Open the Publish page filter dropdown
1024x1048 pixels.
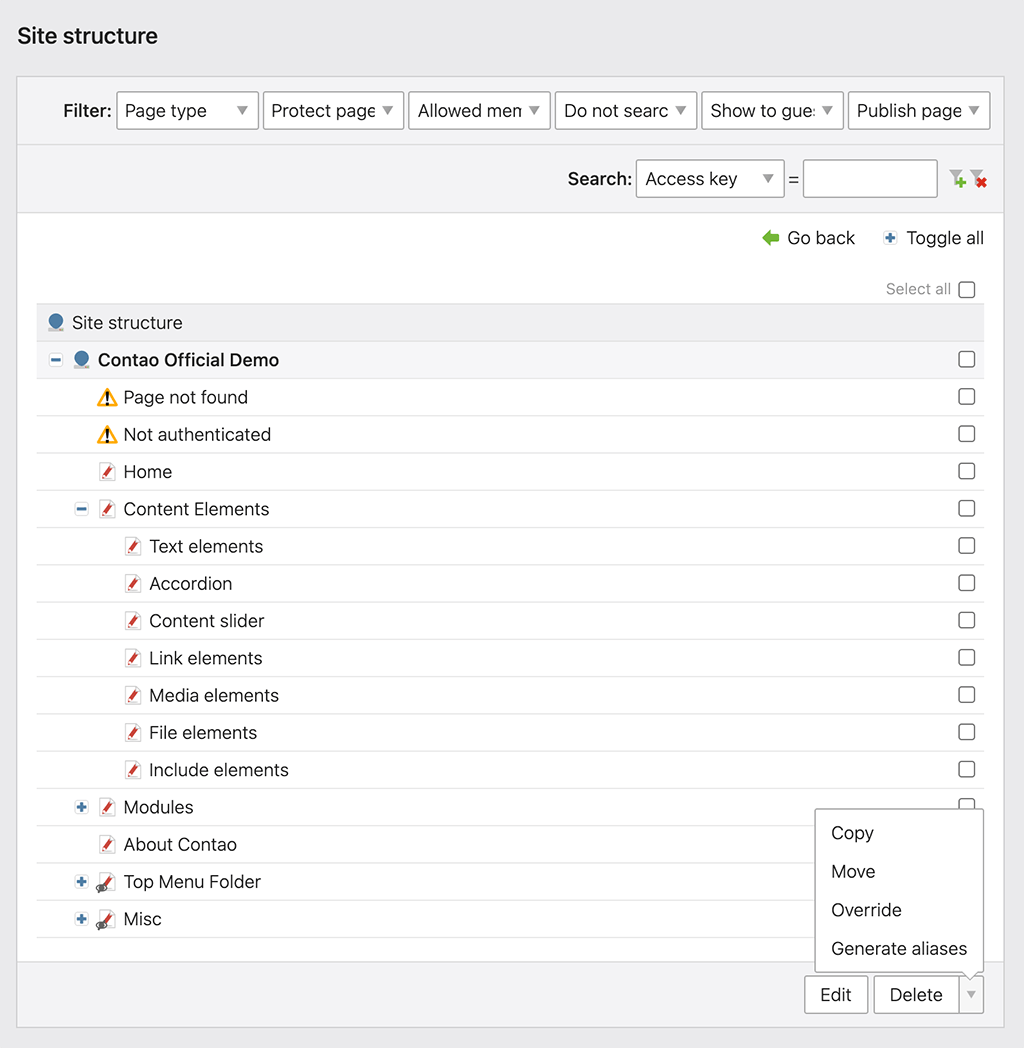919,111
